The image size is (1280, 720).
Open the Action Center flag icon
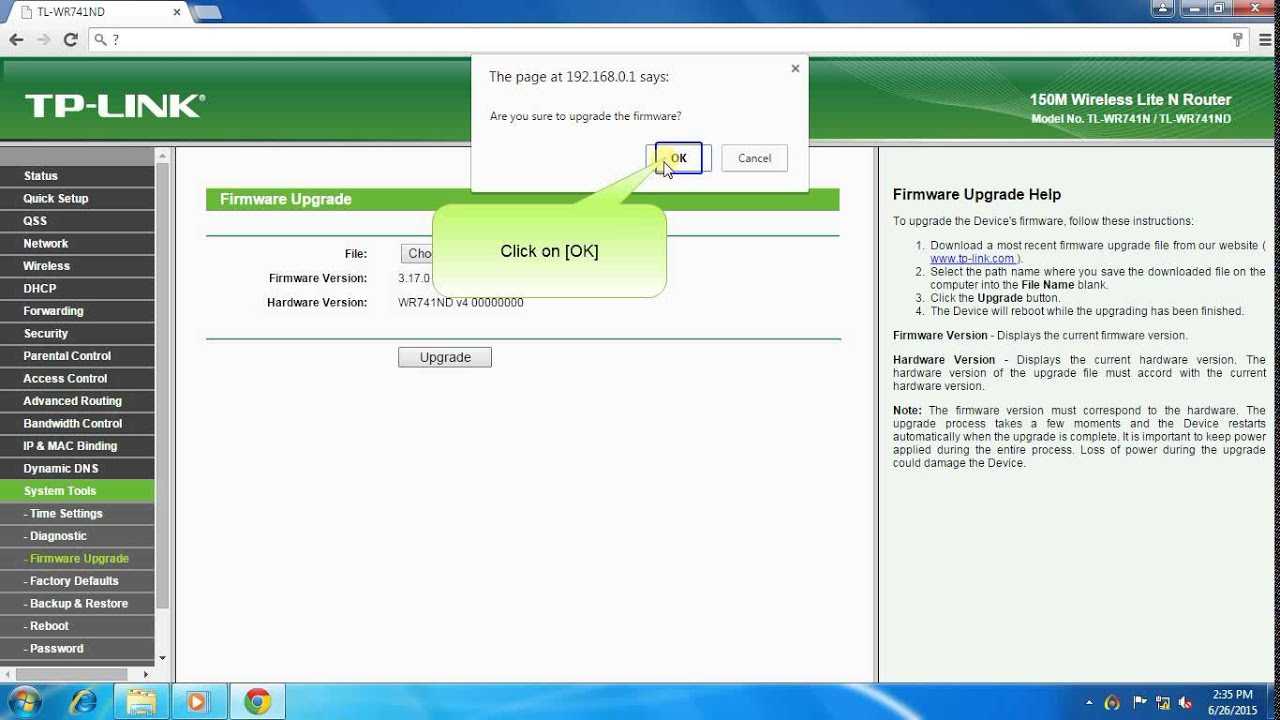(1139, 703)
